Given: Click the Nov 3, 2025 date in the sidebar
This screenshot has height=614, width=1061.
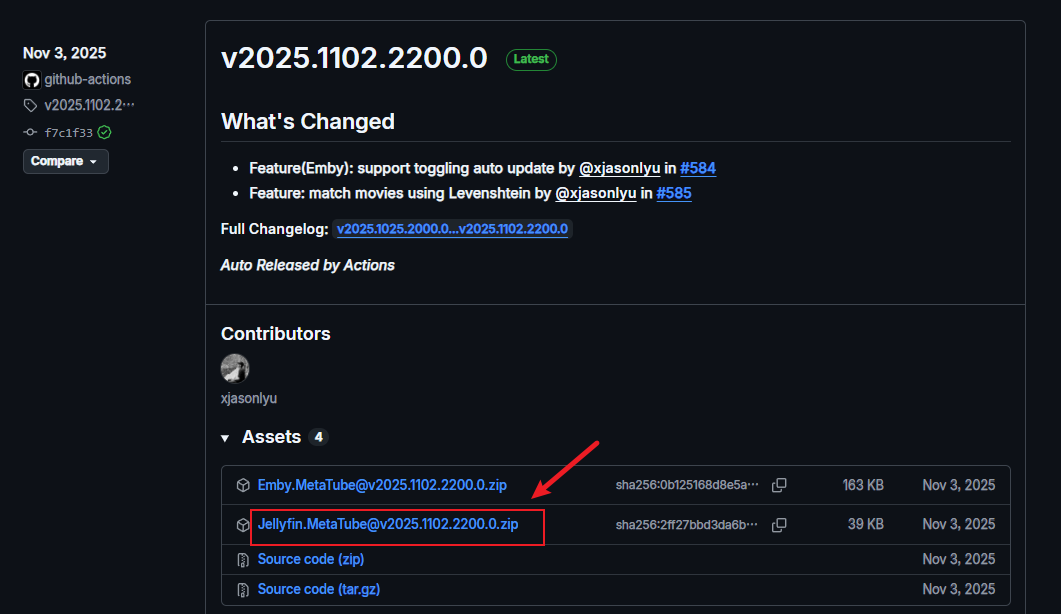Looking at the screenshot, I should [64, 53].
